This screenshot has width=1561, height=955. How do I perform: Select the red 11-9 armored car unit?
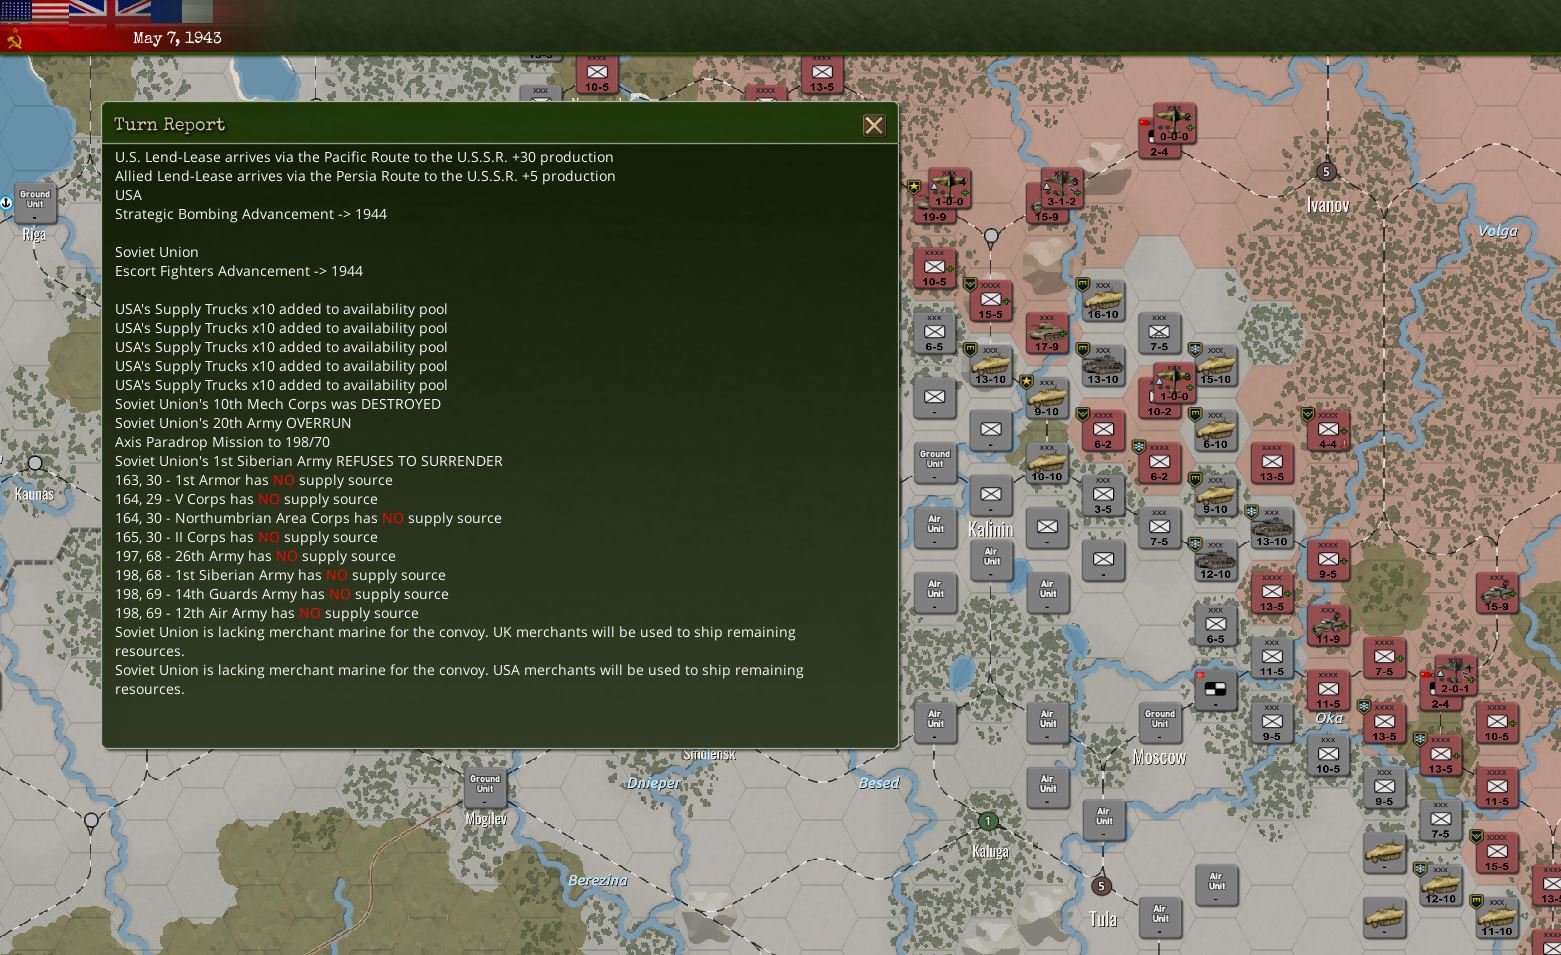pyautogui.click(x=1328, y=625)
